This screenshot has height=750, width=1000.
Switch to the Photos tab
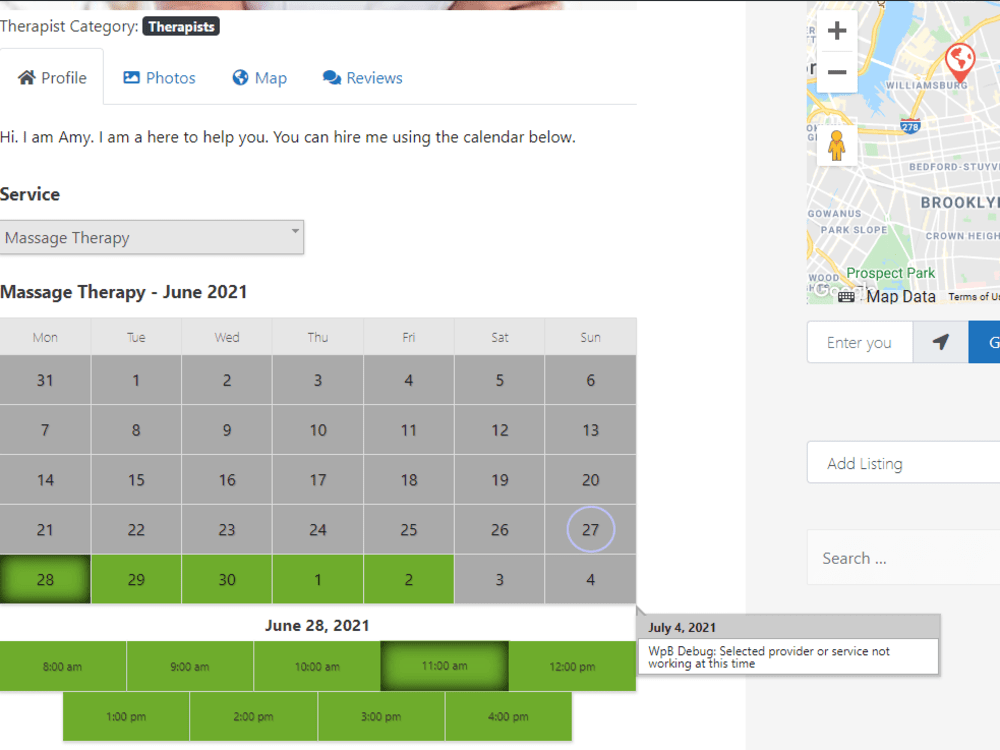click(159, 78)
